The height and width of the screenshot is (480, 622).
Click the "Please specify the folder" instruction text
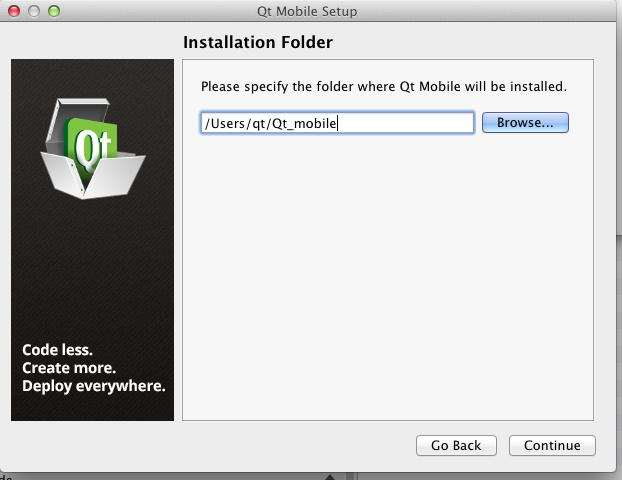pos(384,87)
